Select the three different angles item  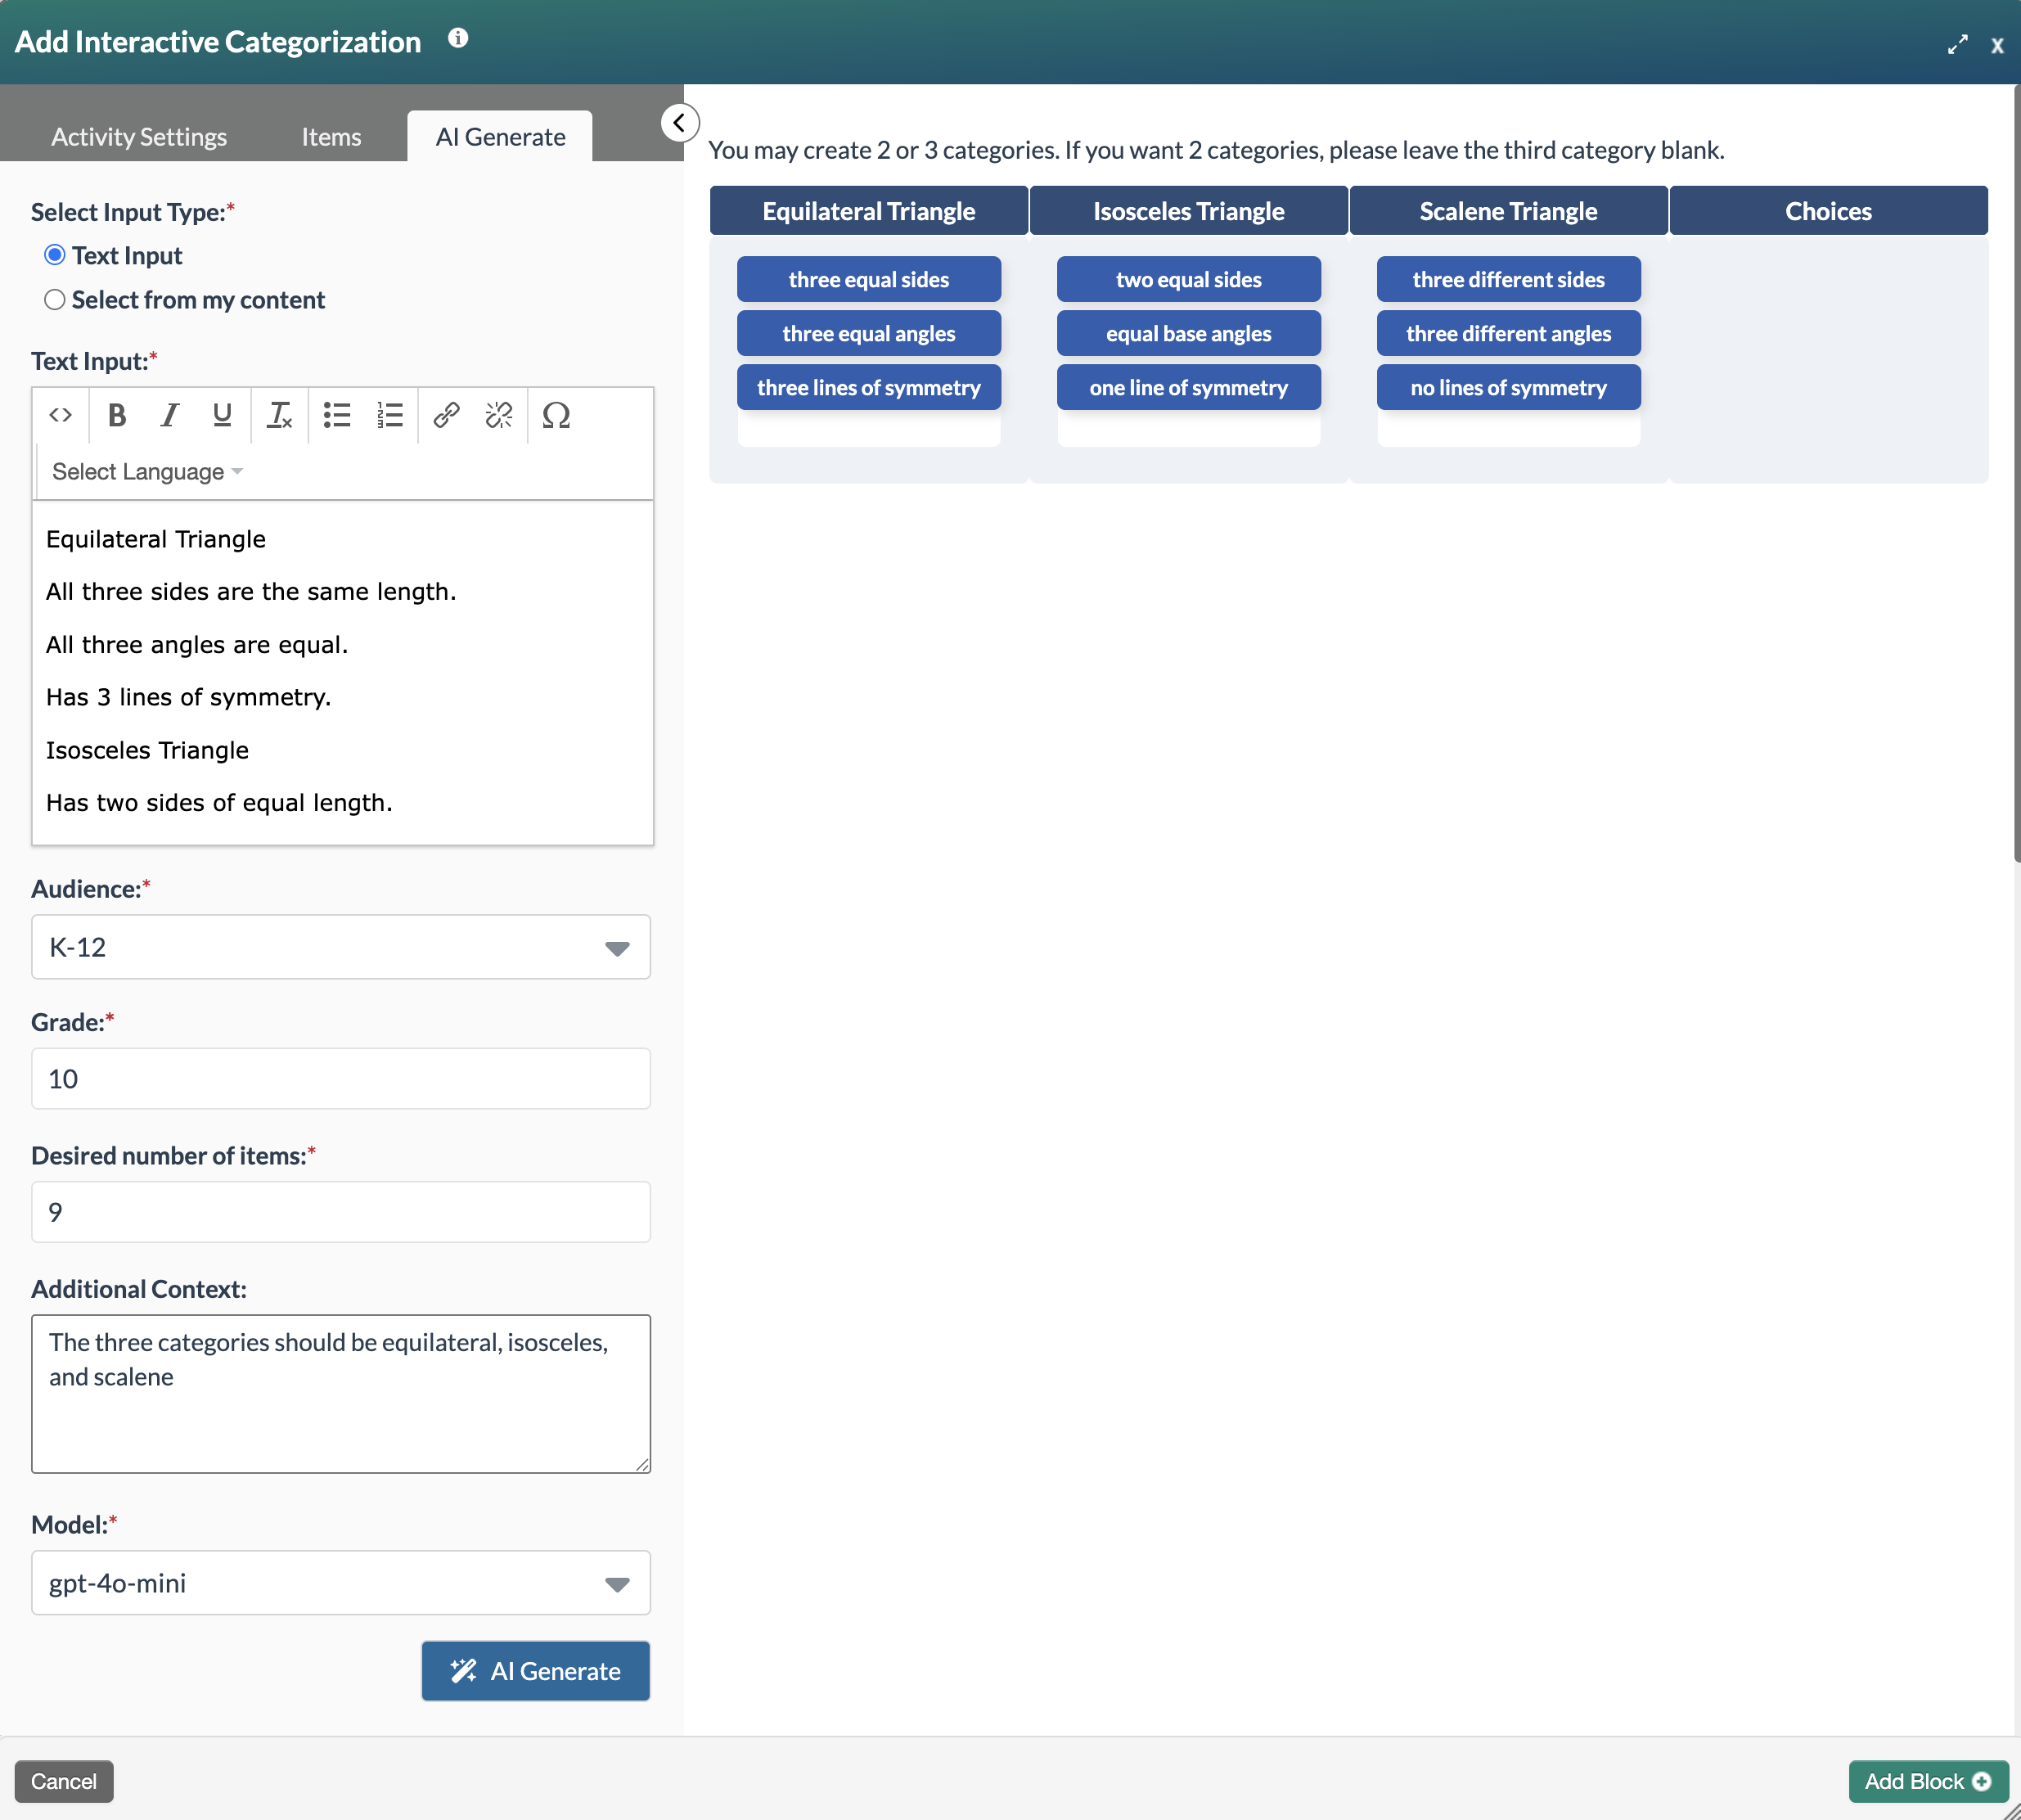coord(1509,333)
